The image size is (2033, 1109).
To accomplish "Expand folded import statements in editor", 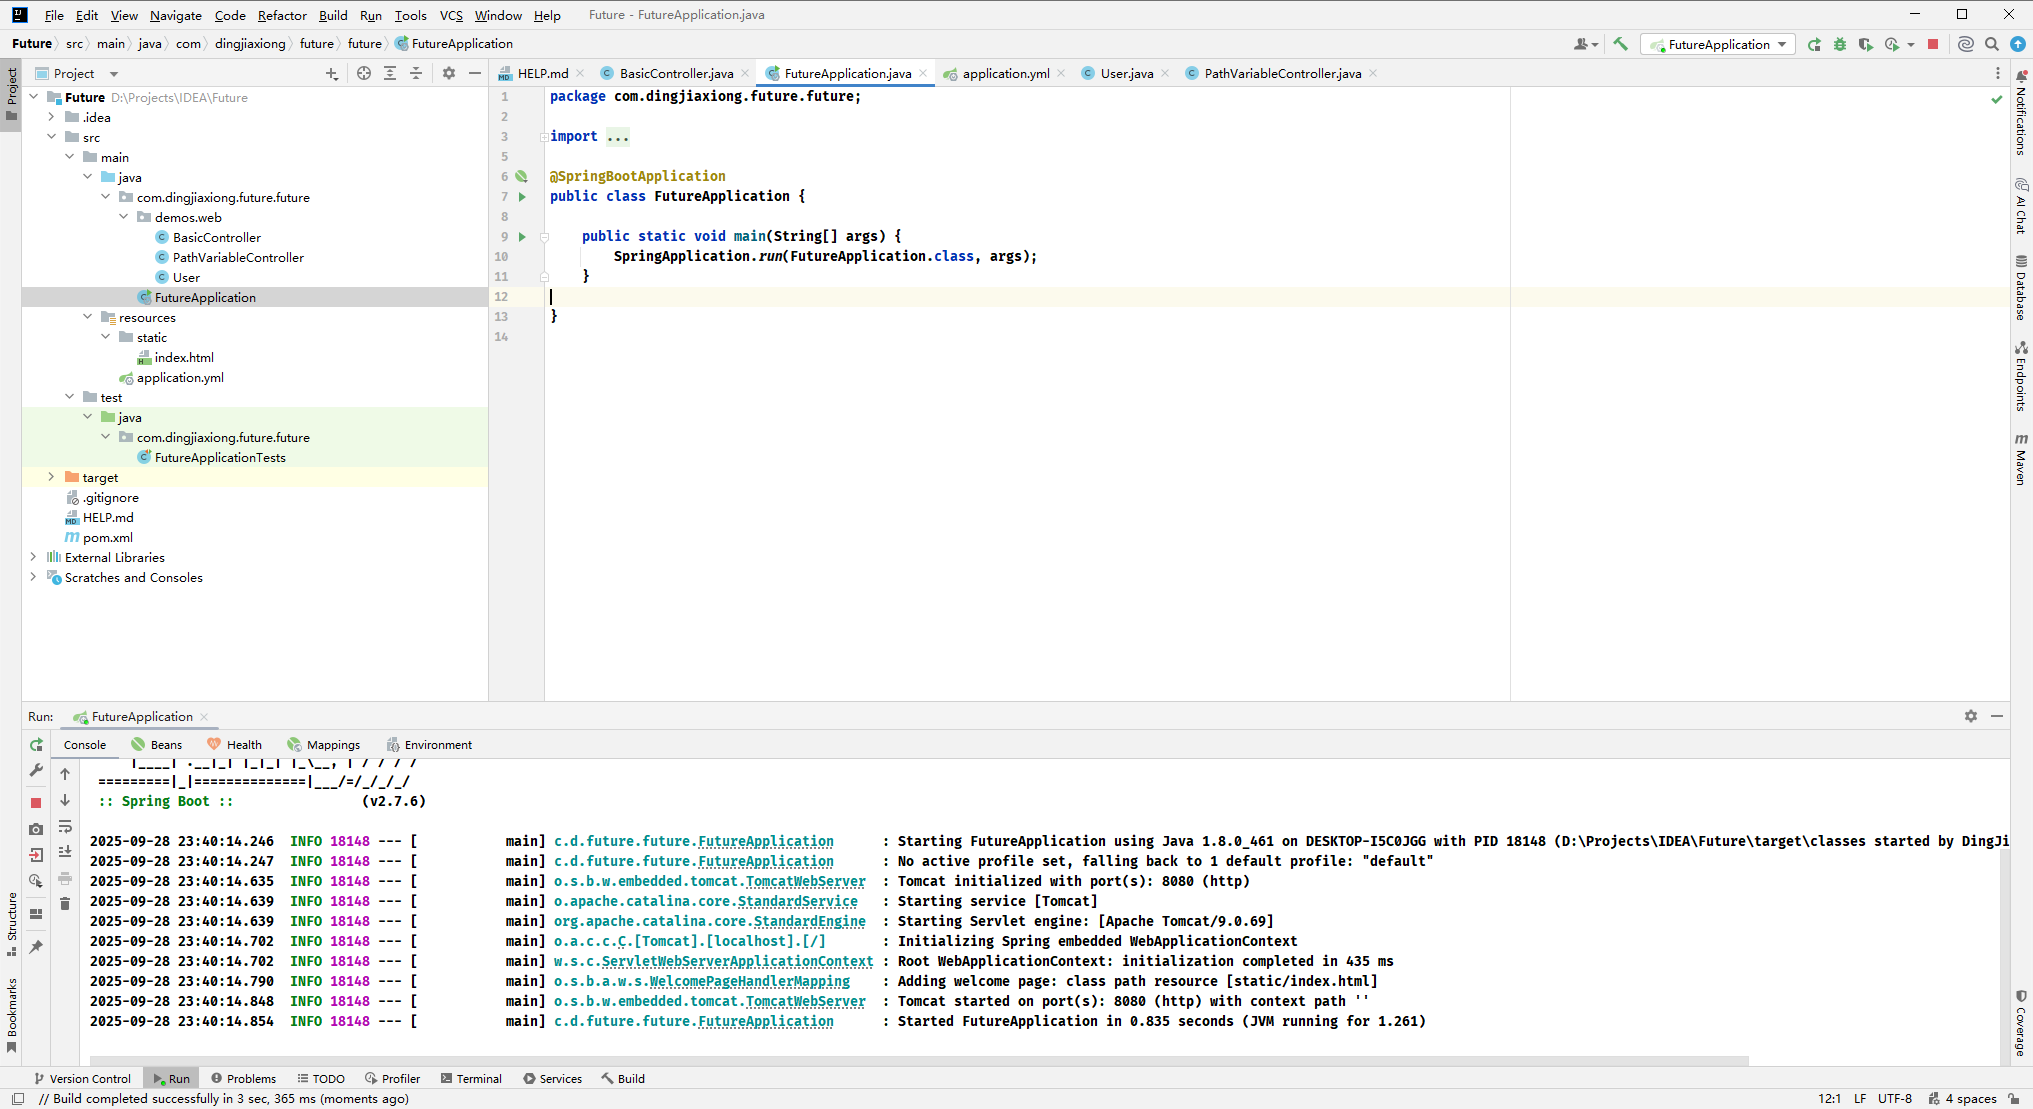I will (618, 137).
